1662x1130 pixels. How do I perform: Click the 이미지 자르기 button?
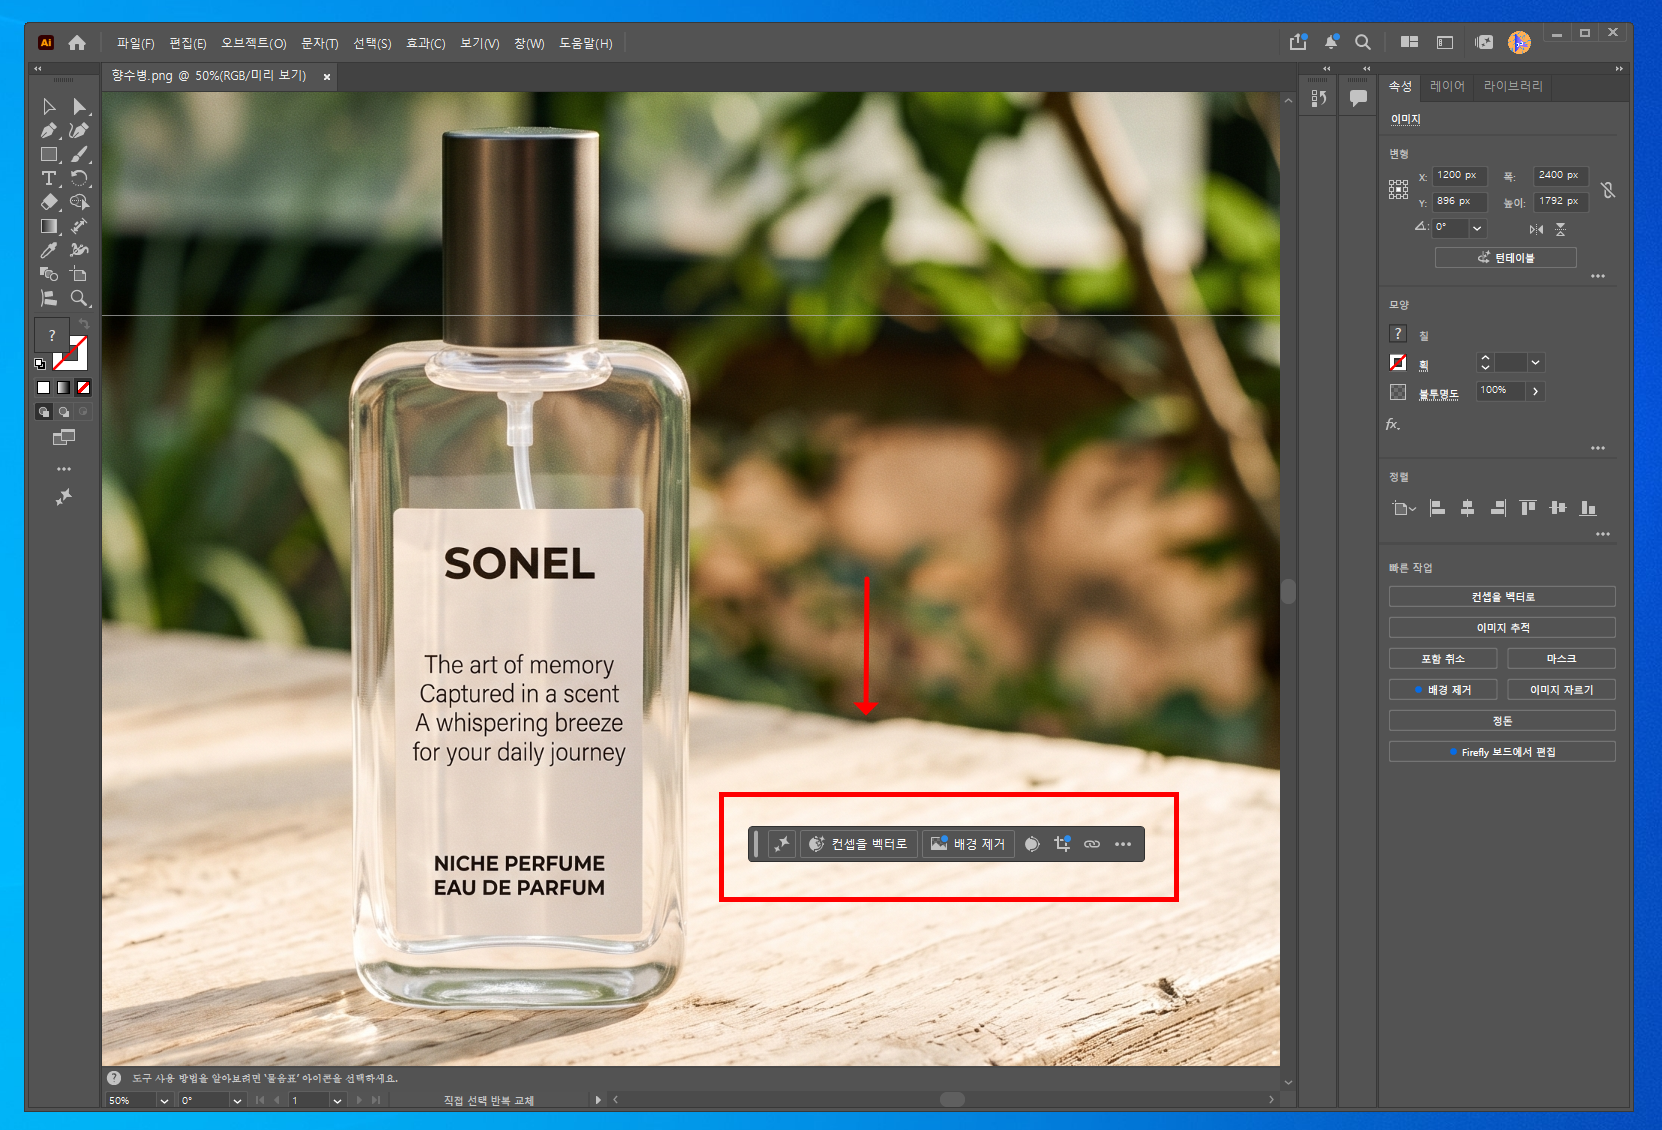1561,690
